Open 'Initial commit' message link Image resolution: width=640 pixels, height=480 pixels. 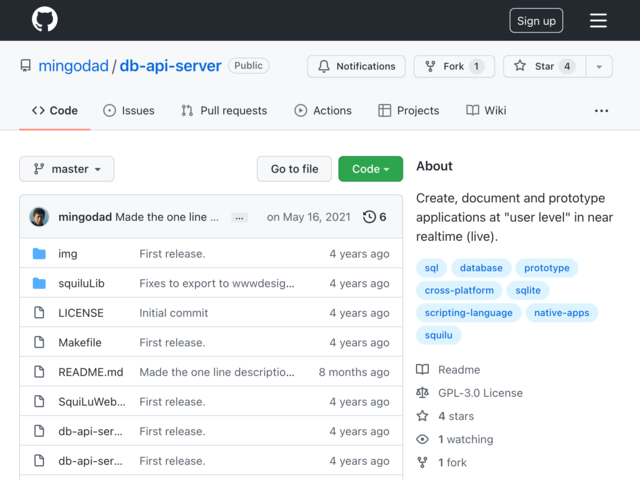[x=173, y=313]
